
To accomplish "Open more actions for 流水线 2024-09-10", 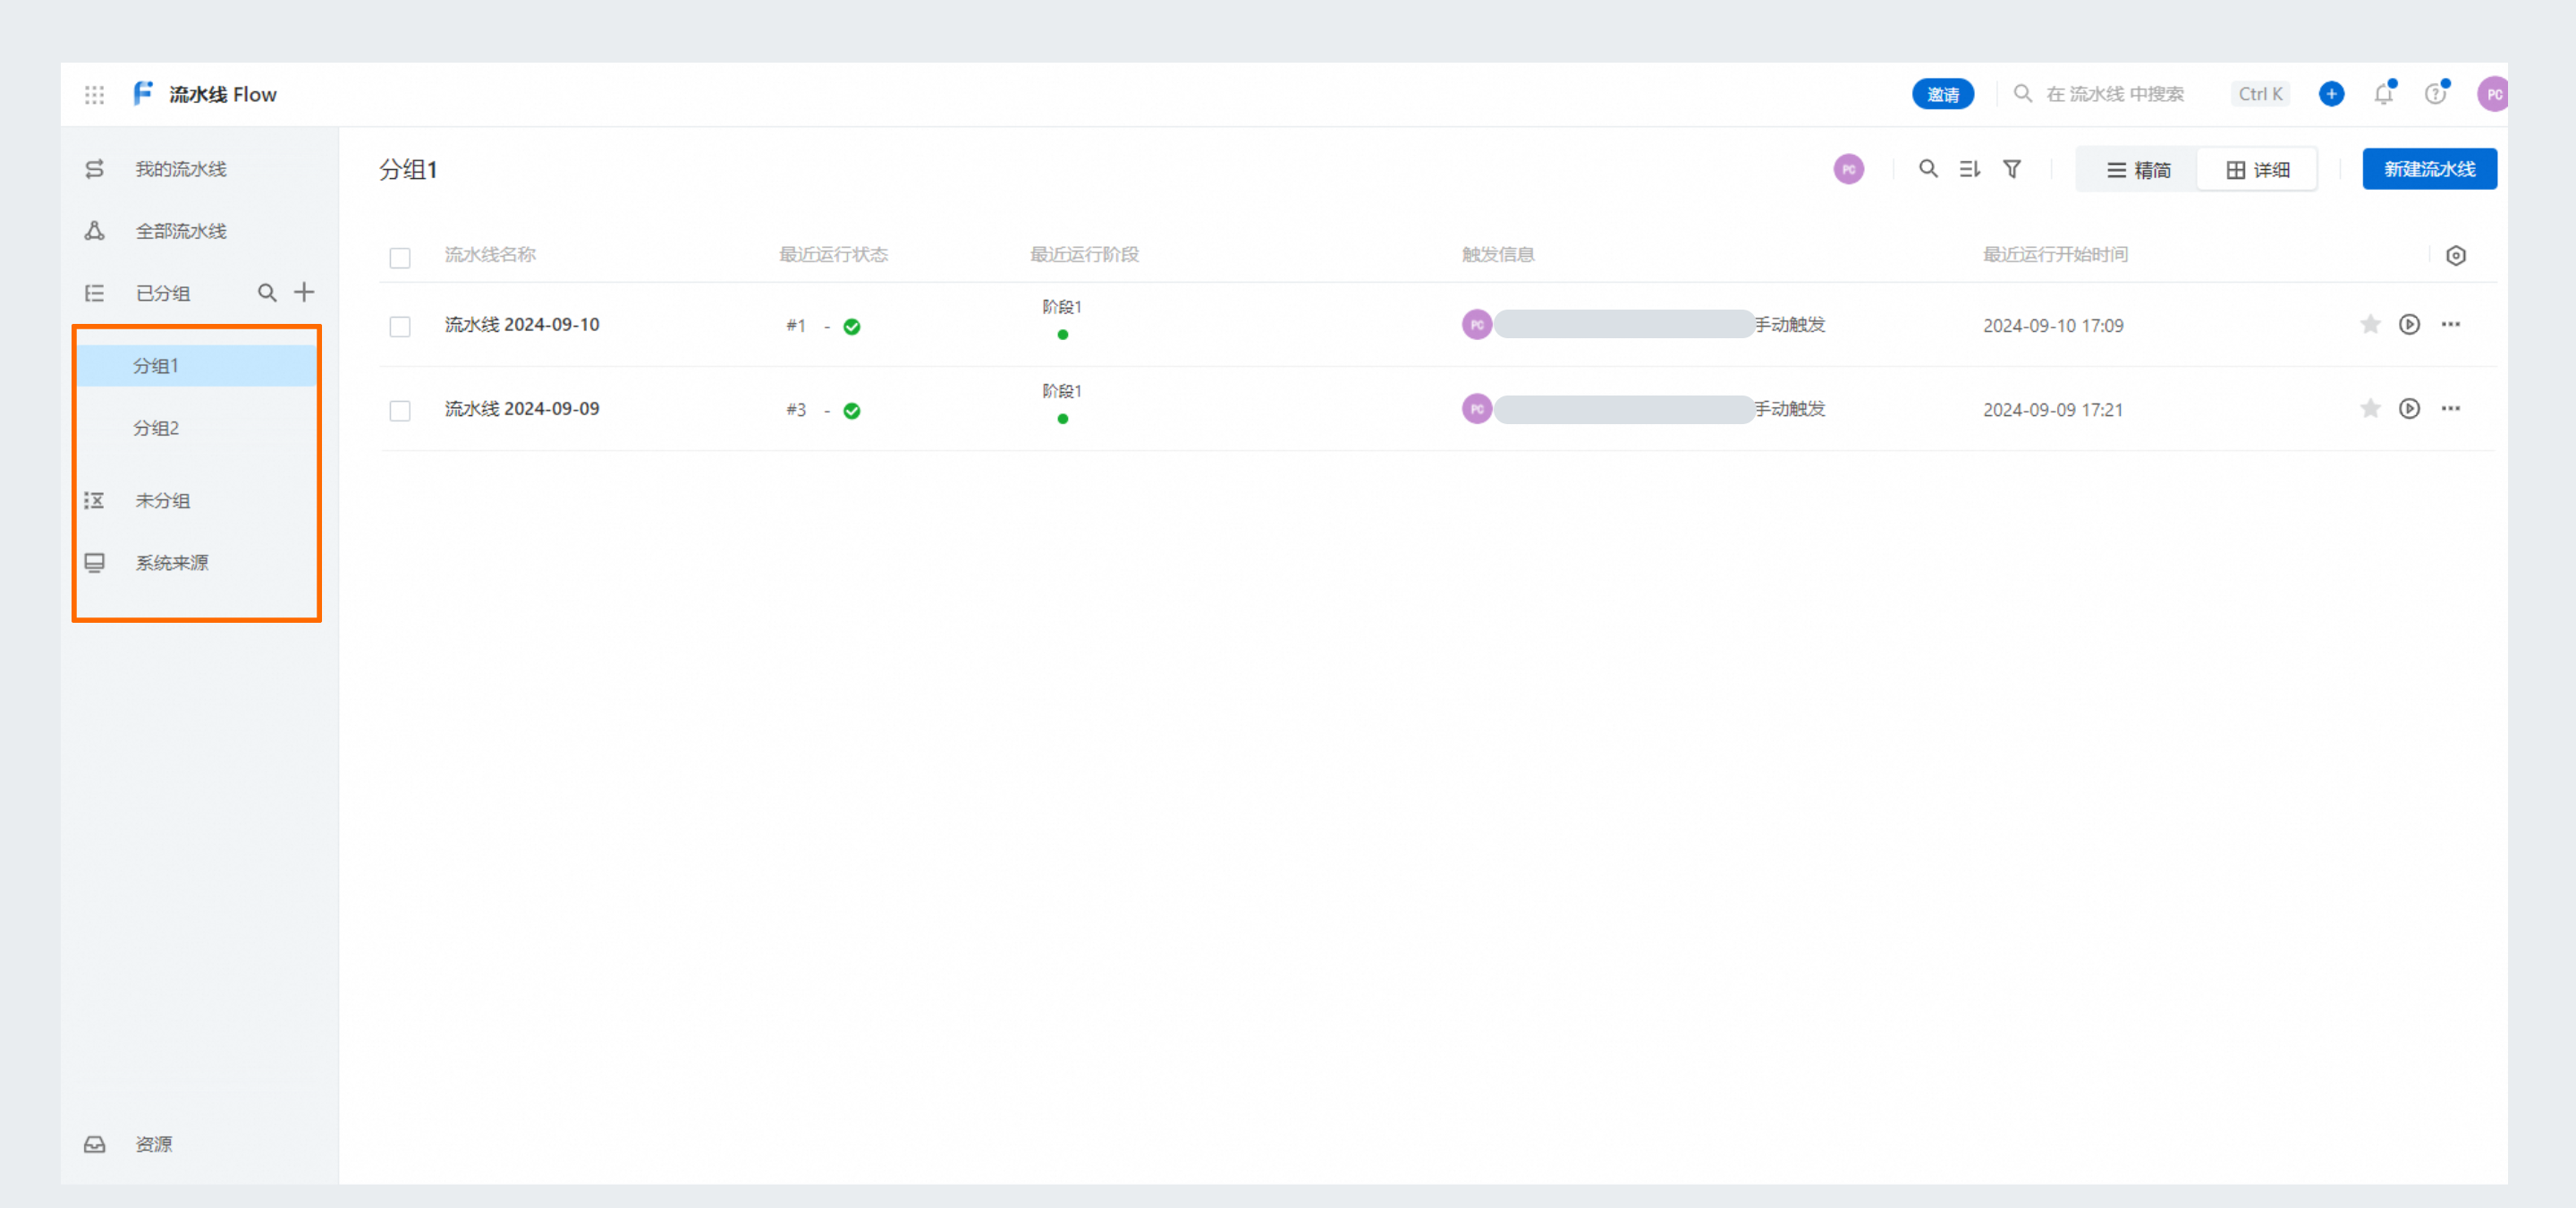I will pos(2451,324).
